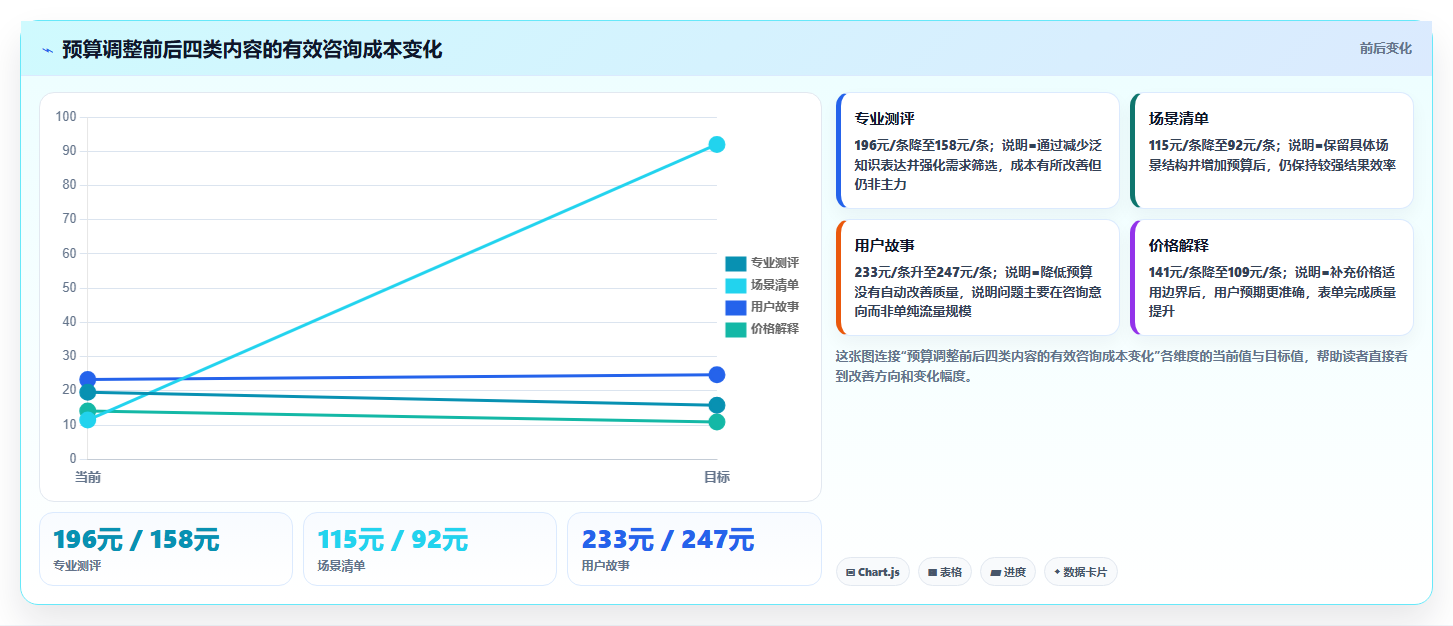1453x626 pixels.
Task: Click the 专业测评 current data point
Action: point(88,392)
